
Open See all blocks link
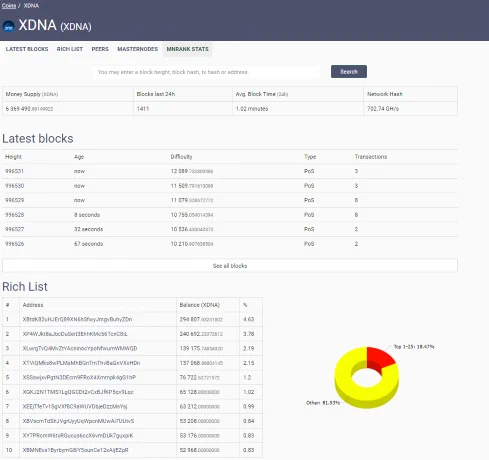tap(230, 266)
